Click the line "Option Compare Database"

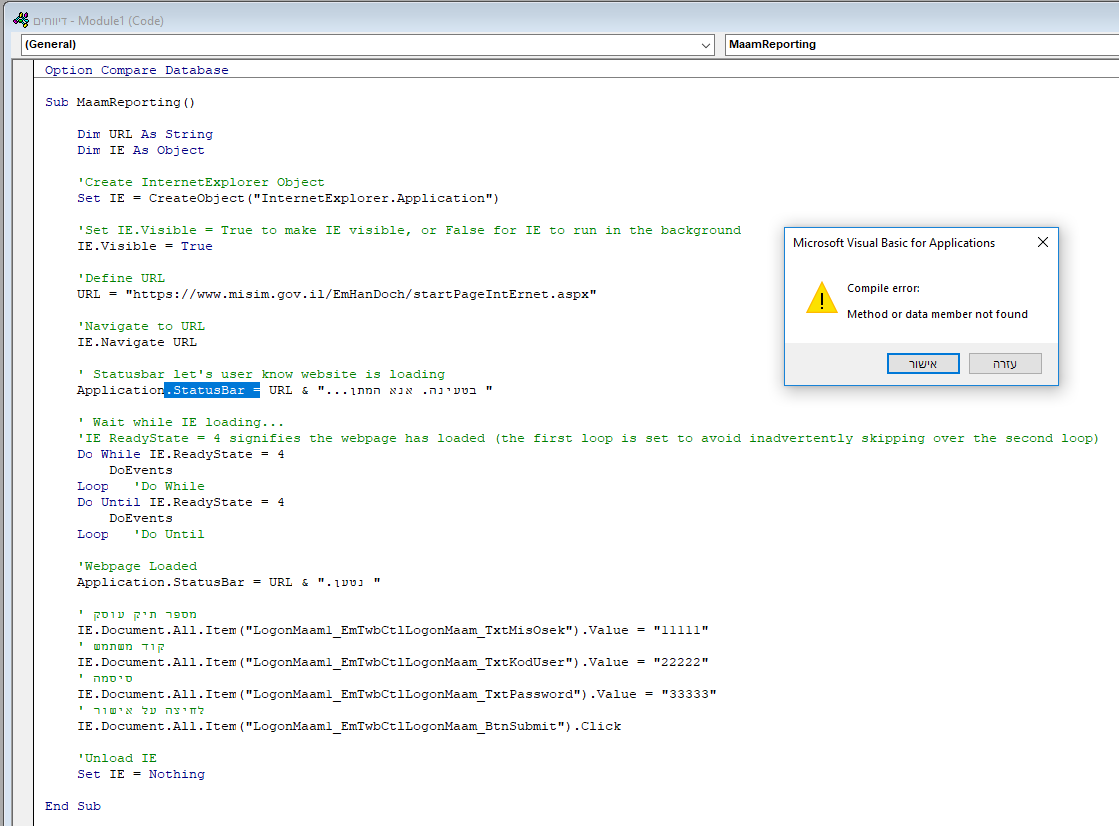pos(137,71)
